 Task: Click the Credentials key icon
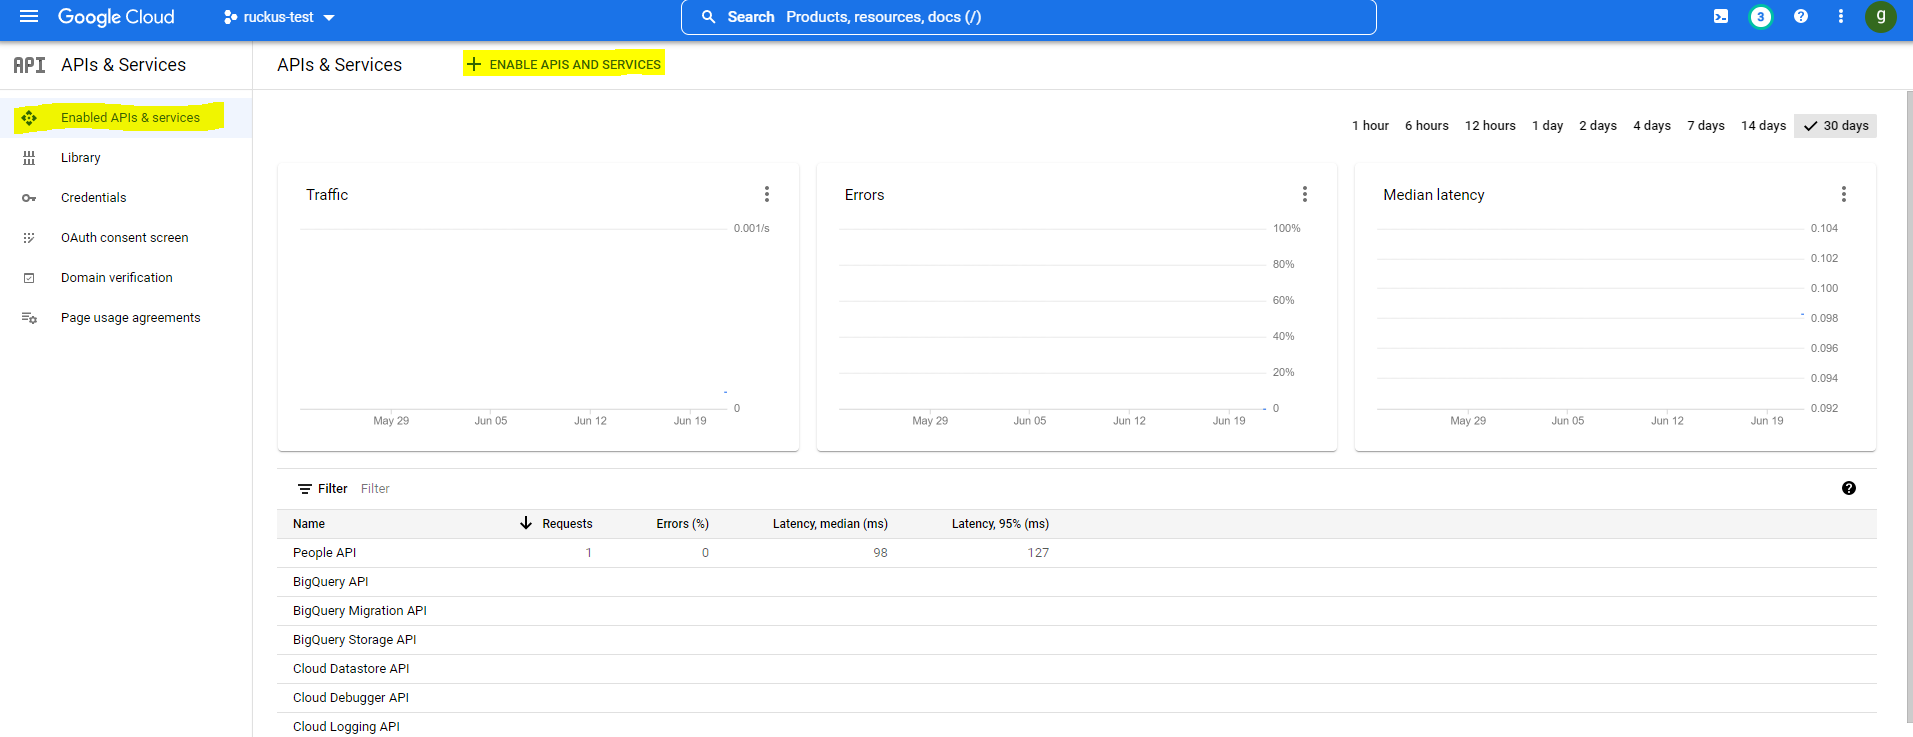[29, 198]
